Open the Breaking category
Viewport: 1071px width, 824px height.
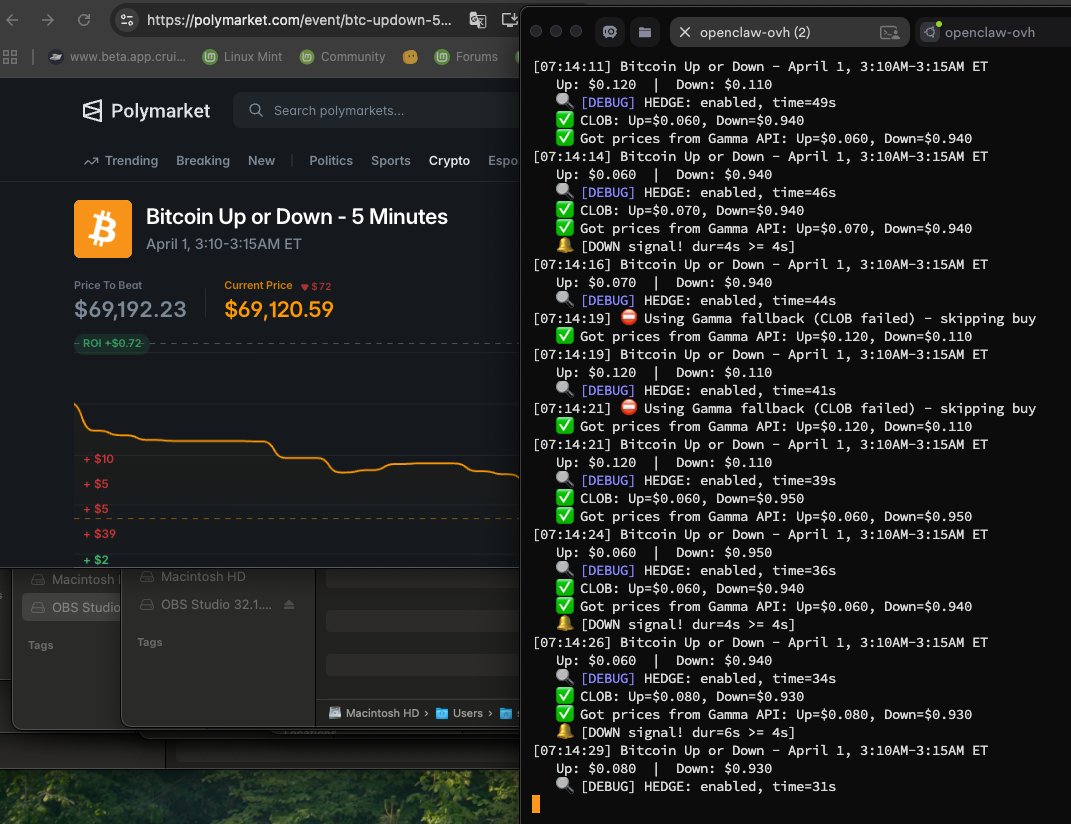point(203,161)
